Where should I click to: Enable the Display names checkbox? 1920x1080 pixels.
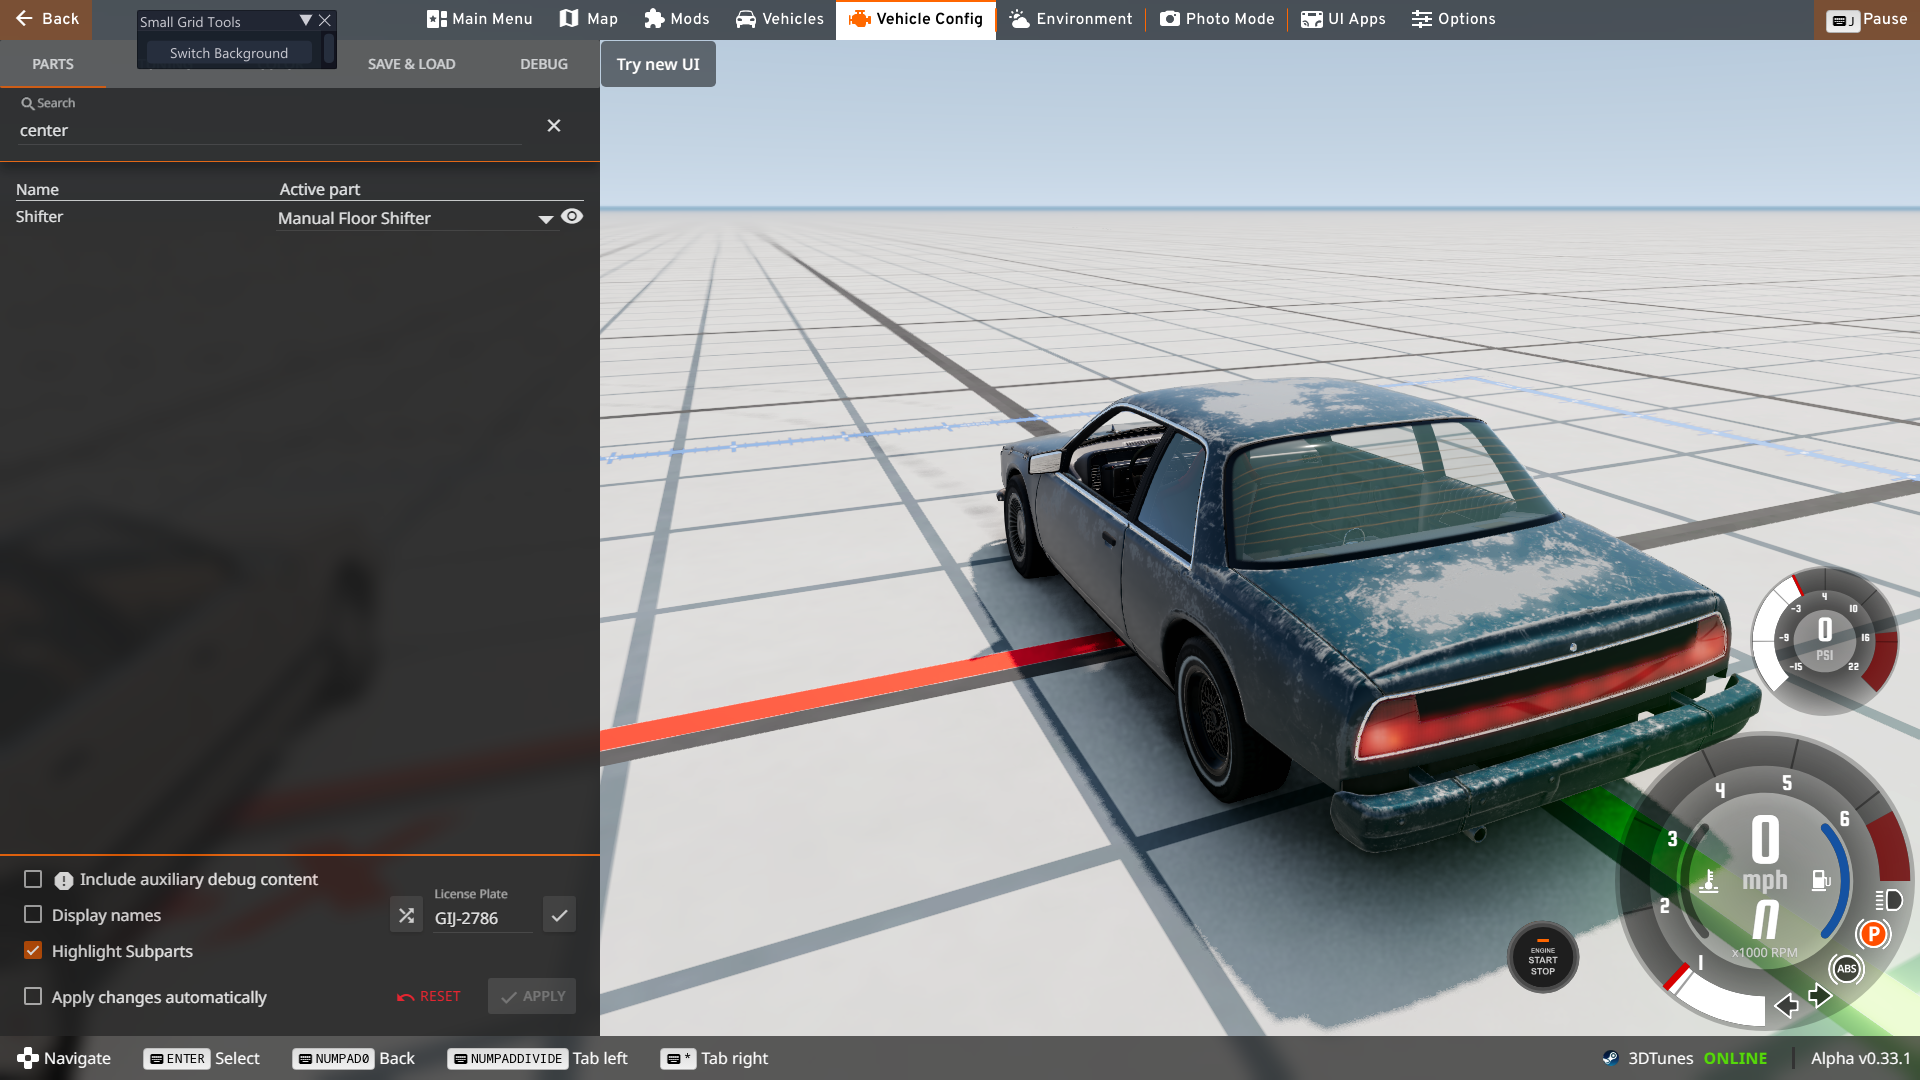click(33, 915)
